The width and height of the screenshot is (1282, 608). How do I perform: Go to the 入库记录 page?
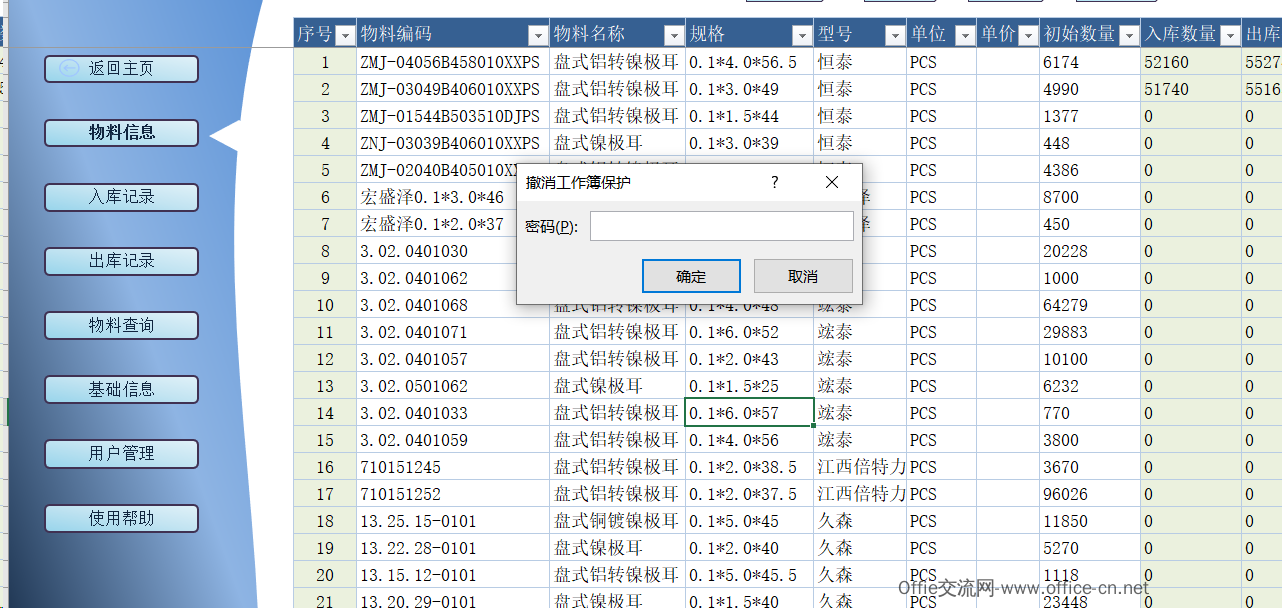click(x=122, y=197)
